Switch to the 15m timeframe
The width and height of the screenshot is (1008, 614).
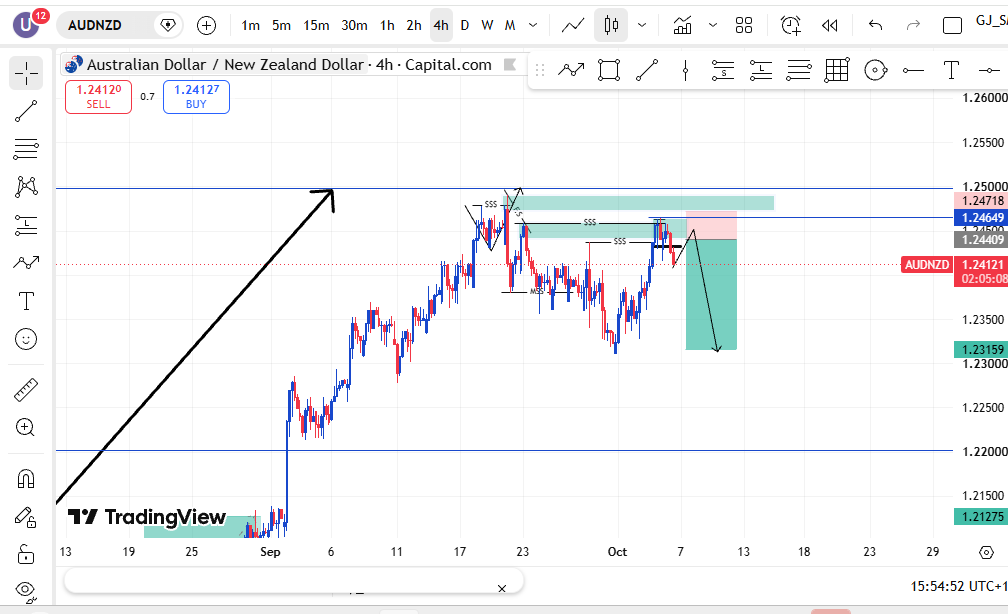pyautogui.click(x=316, y=25)
